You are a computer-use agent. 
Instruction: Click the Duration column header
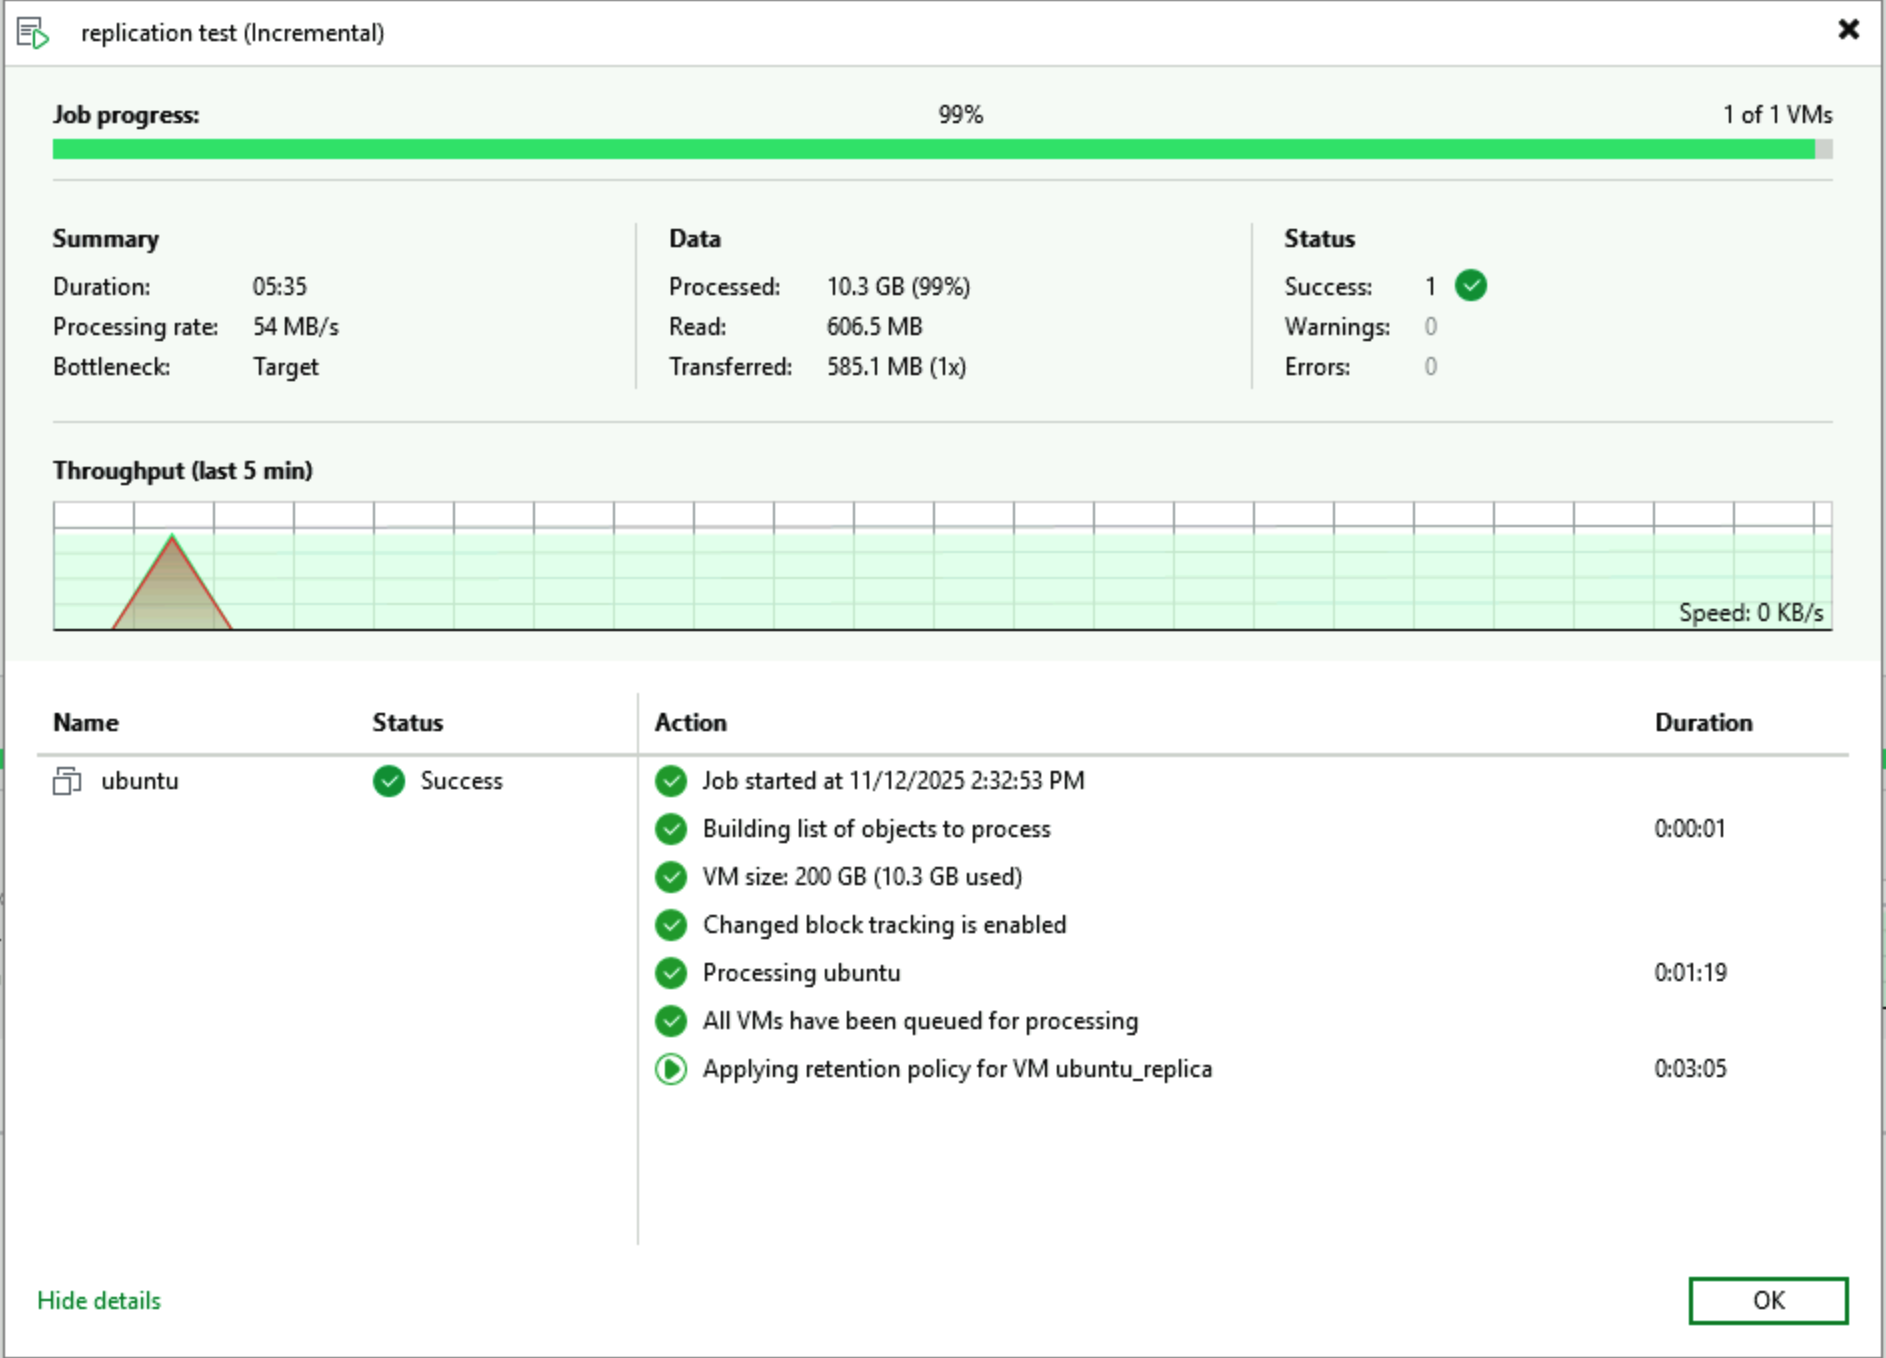point(1703,722)
